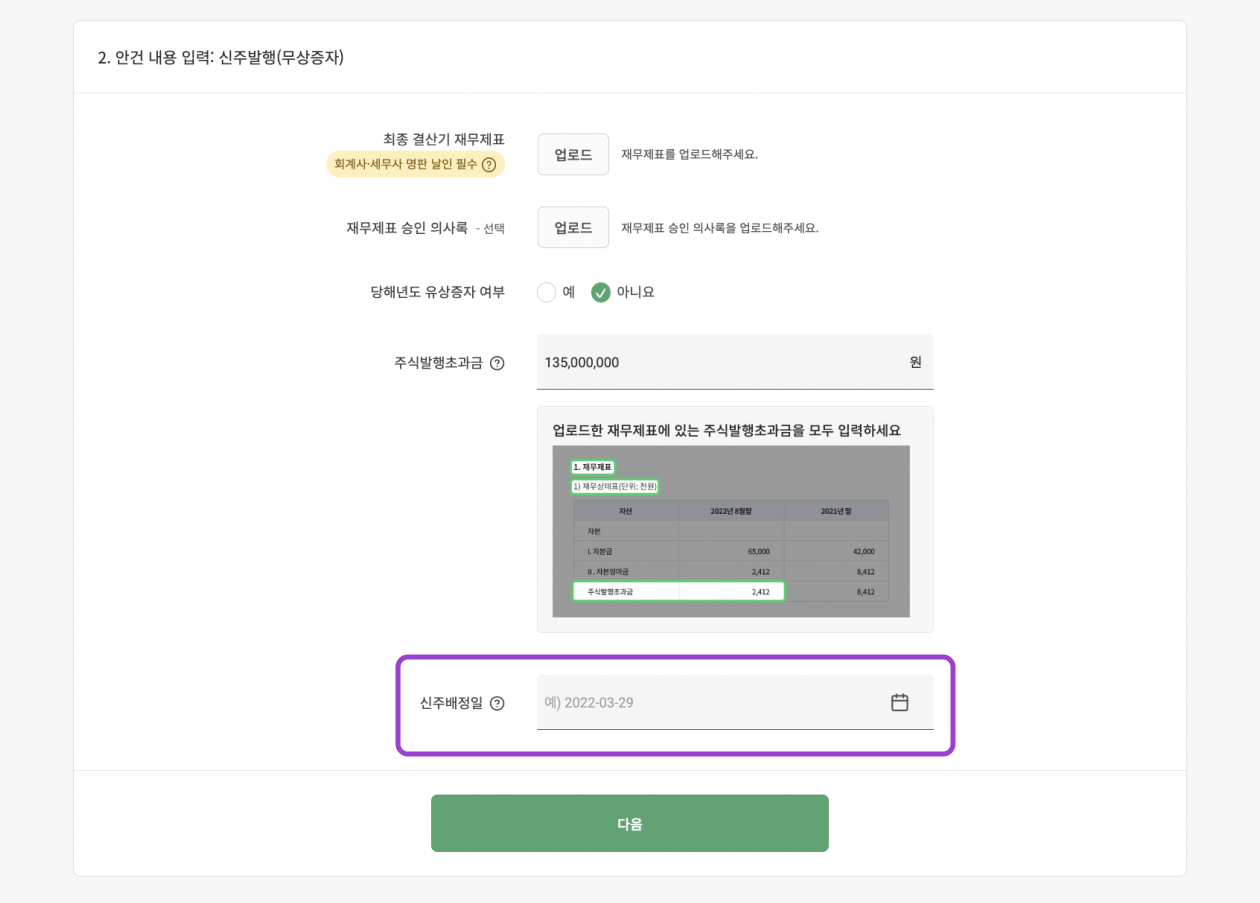Click the 원 currency label
Screen dimensions: 1260x903
[x=916, y=363]
